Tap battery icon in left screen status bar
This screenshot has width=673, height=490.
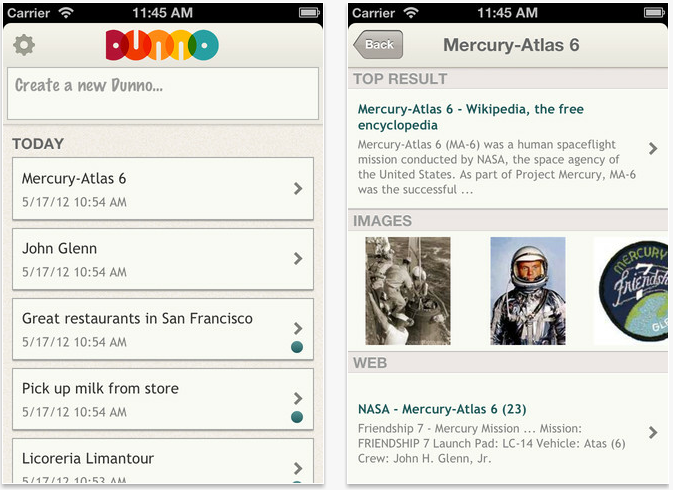point(309,13)
